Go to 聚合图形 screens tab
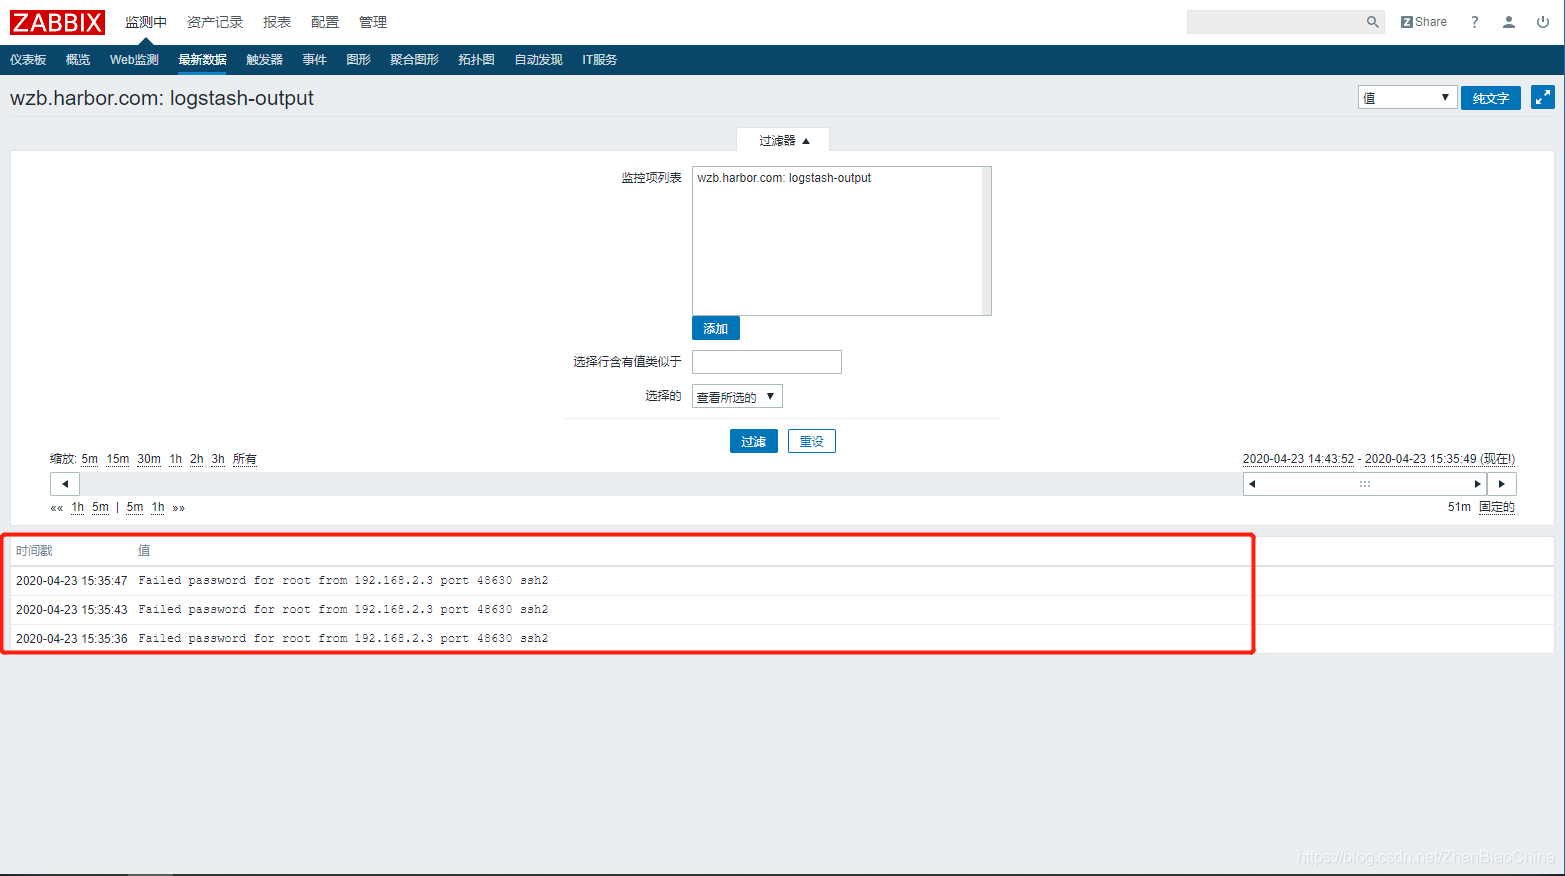The image size is (1565, 876). pyautogui.click(x=414, y=60)
